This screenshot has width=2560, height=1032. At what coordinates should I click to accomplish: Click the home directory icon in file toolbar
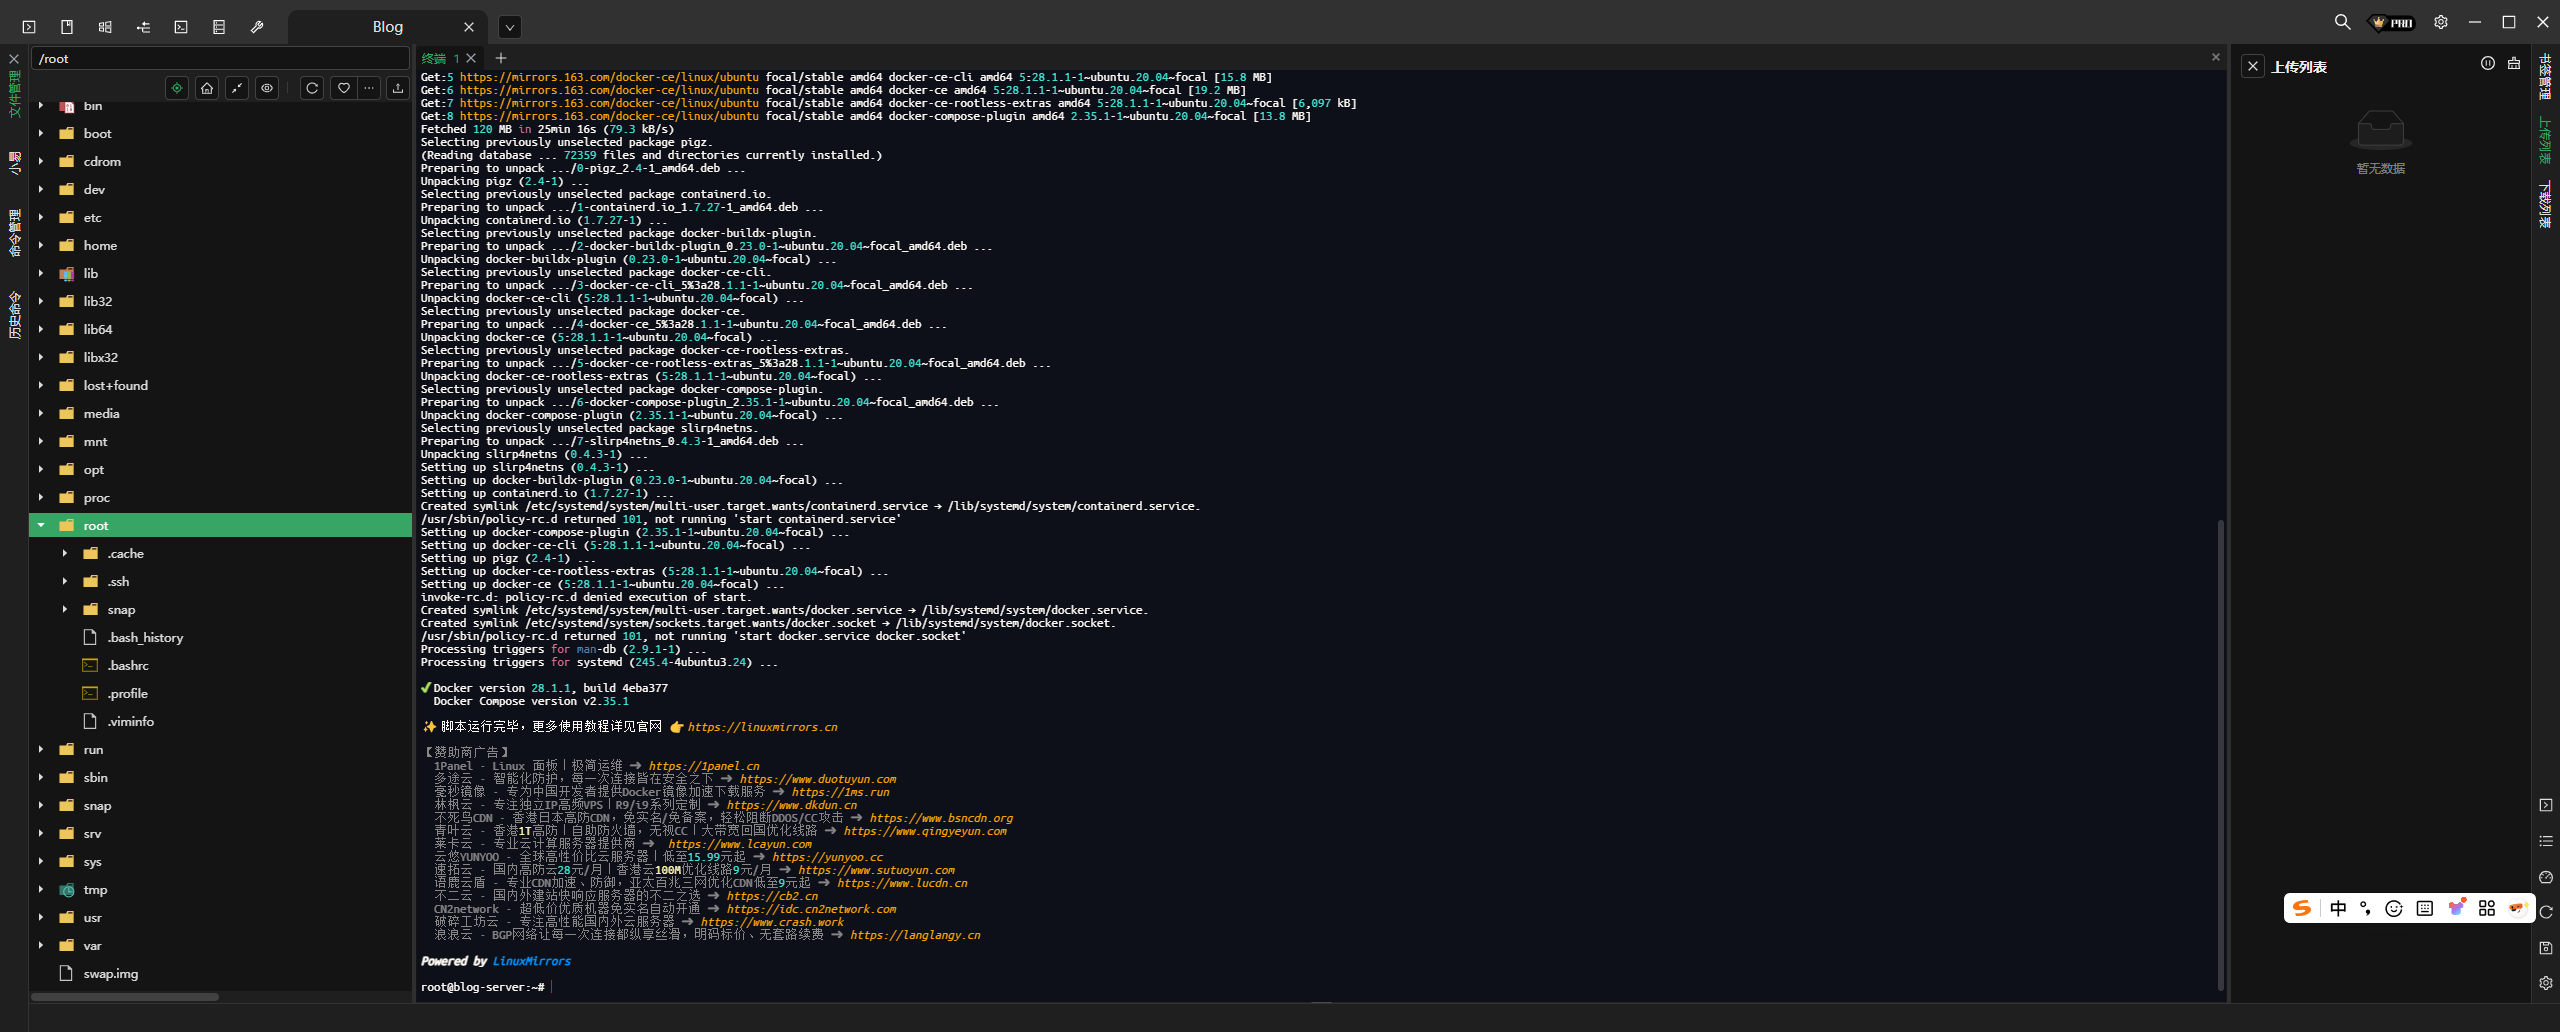207,88
